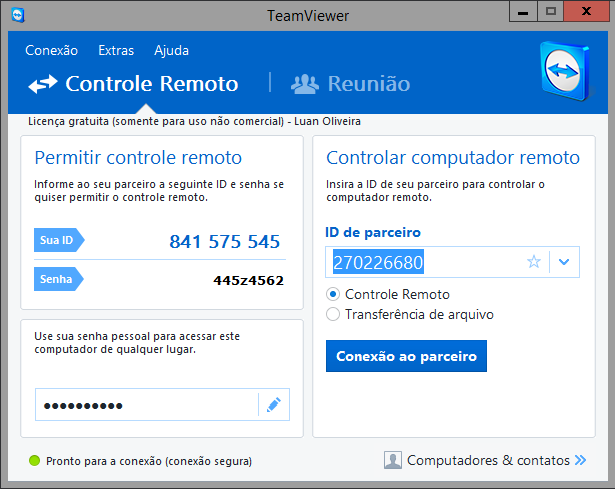Click Pronto para a conexão status text
Viewport: 615px width, 489px height.
pyautogui.click(x=149, y=461)
